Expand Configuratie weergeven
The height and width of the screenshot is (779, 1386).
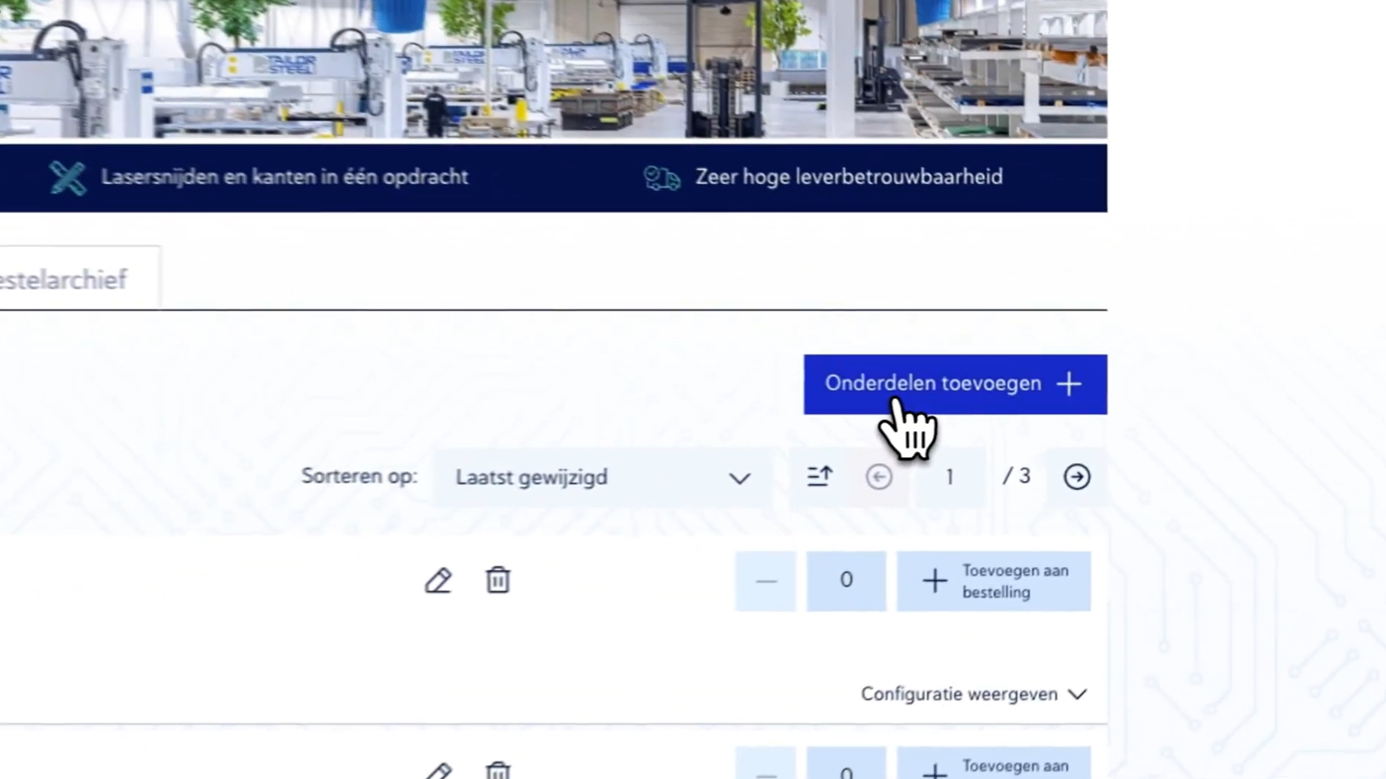pyautogui.click(x=973, y=694)
